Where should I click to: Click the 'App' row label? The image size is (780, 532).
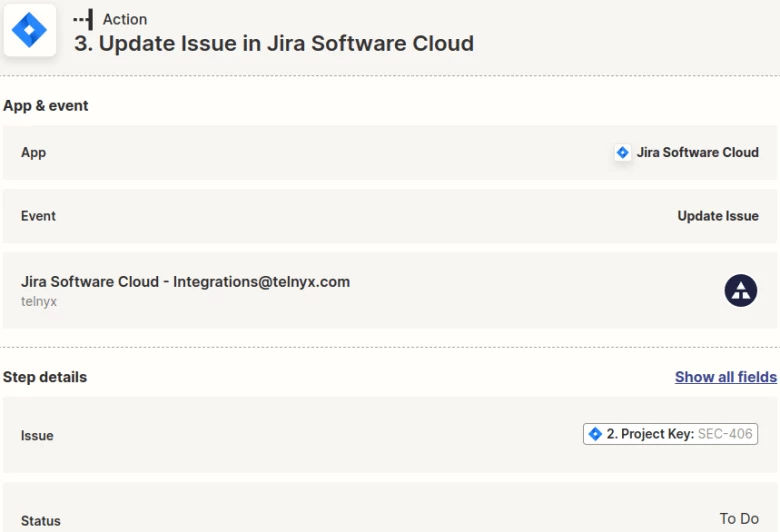click(x=33, y=153)
